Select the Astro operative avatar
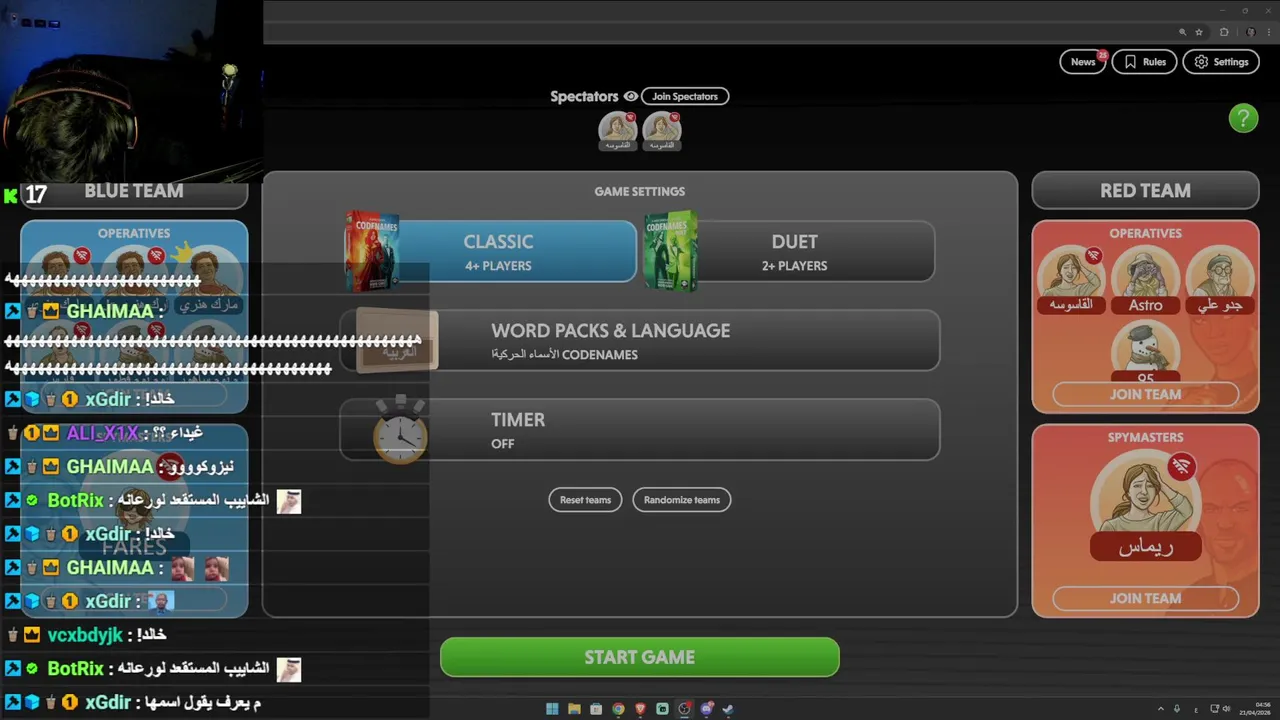The width and height of the screenshot is (1280, 720). pyautogui.click(x=1146, y=279)
